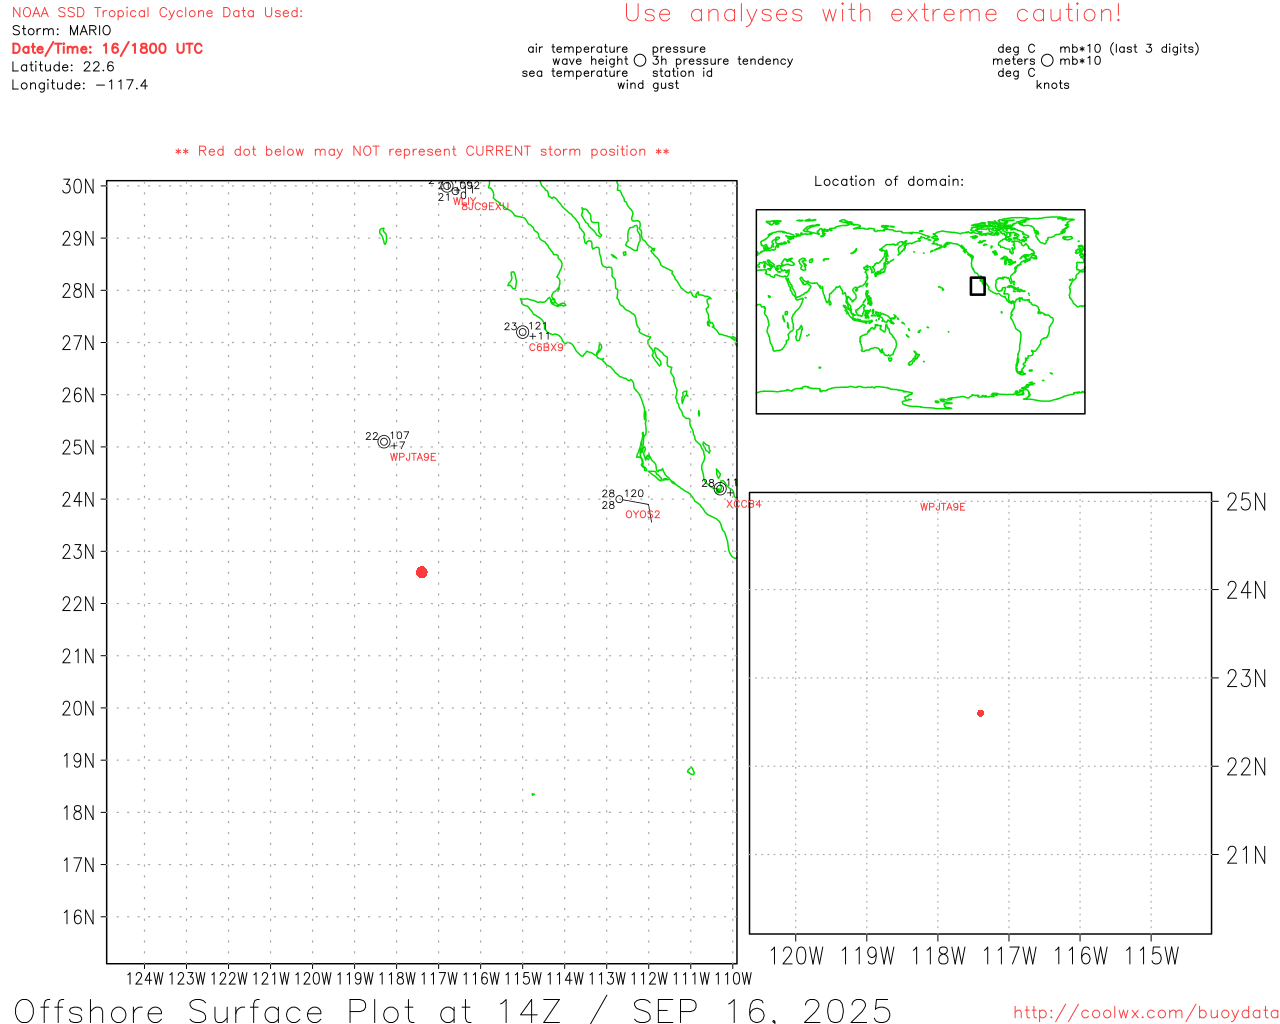1280x1024 pixels.
Task: Click the 110W longitude axis label
Action: pos(733,979)
